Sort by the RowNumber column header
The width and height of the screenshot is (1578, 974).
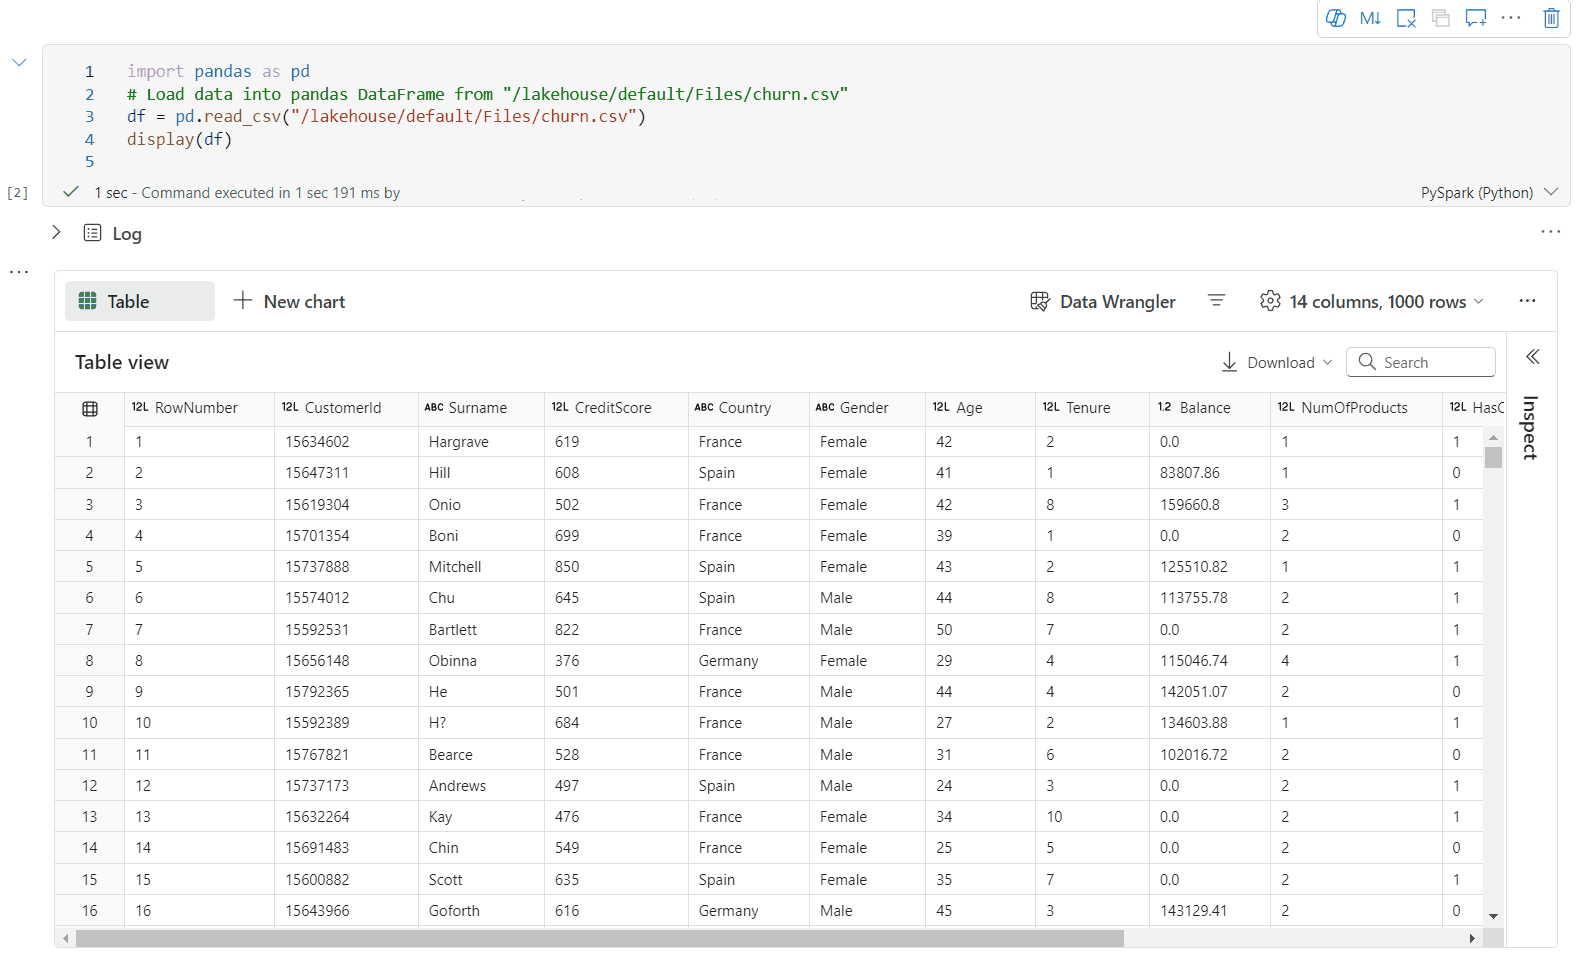click(199, 408)
